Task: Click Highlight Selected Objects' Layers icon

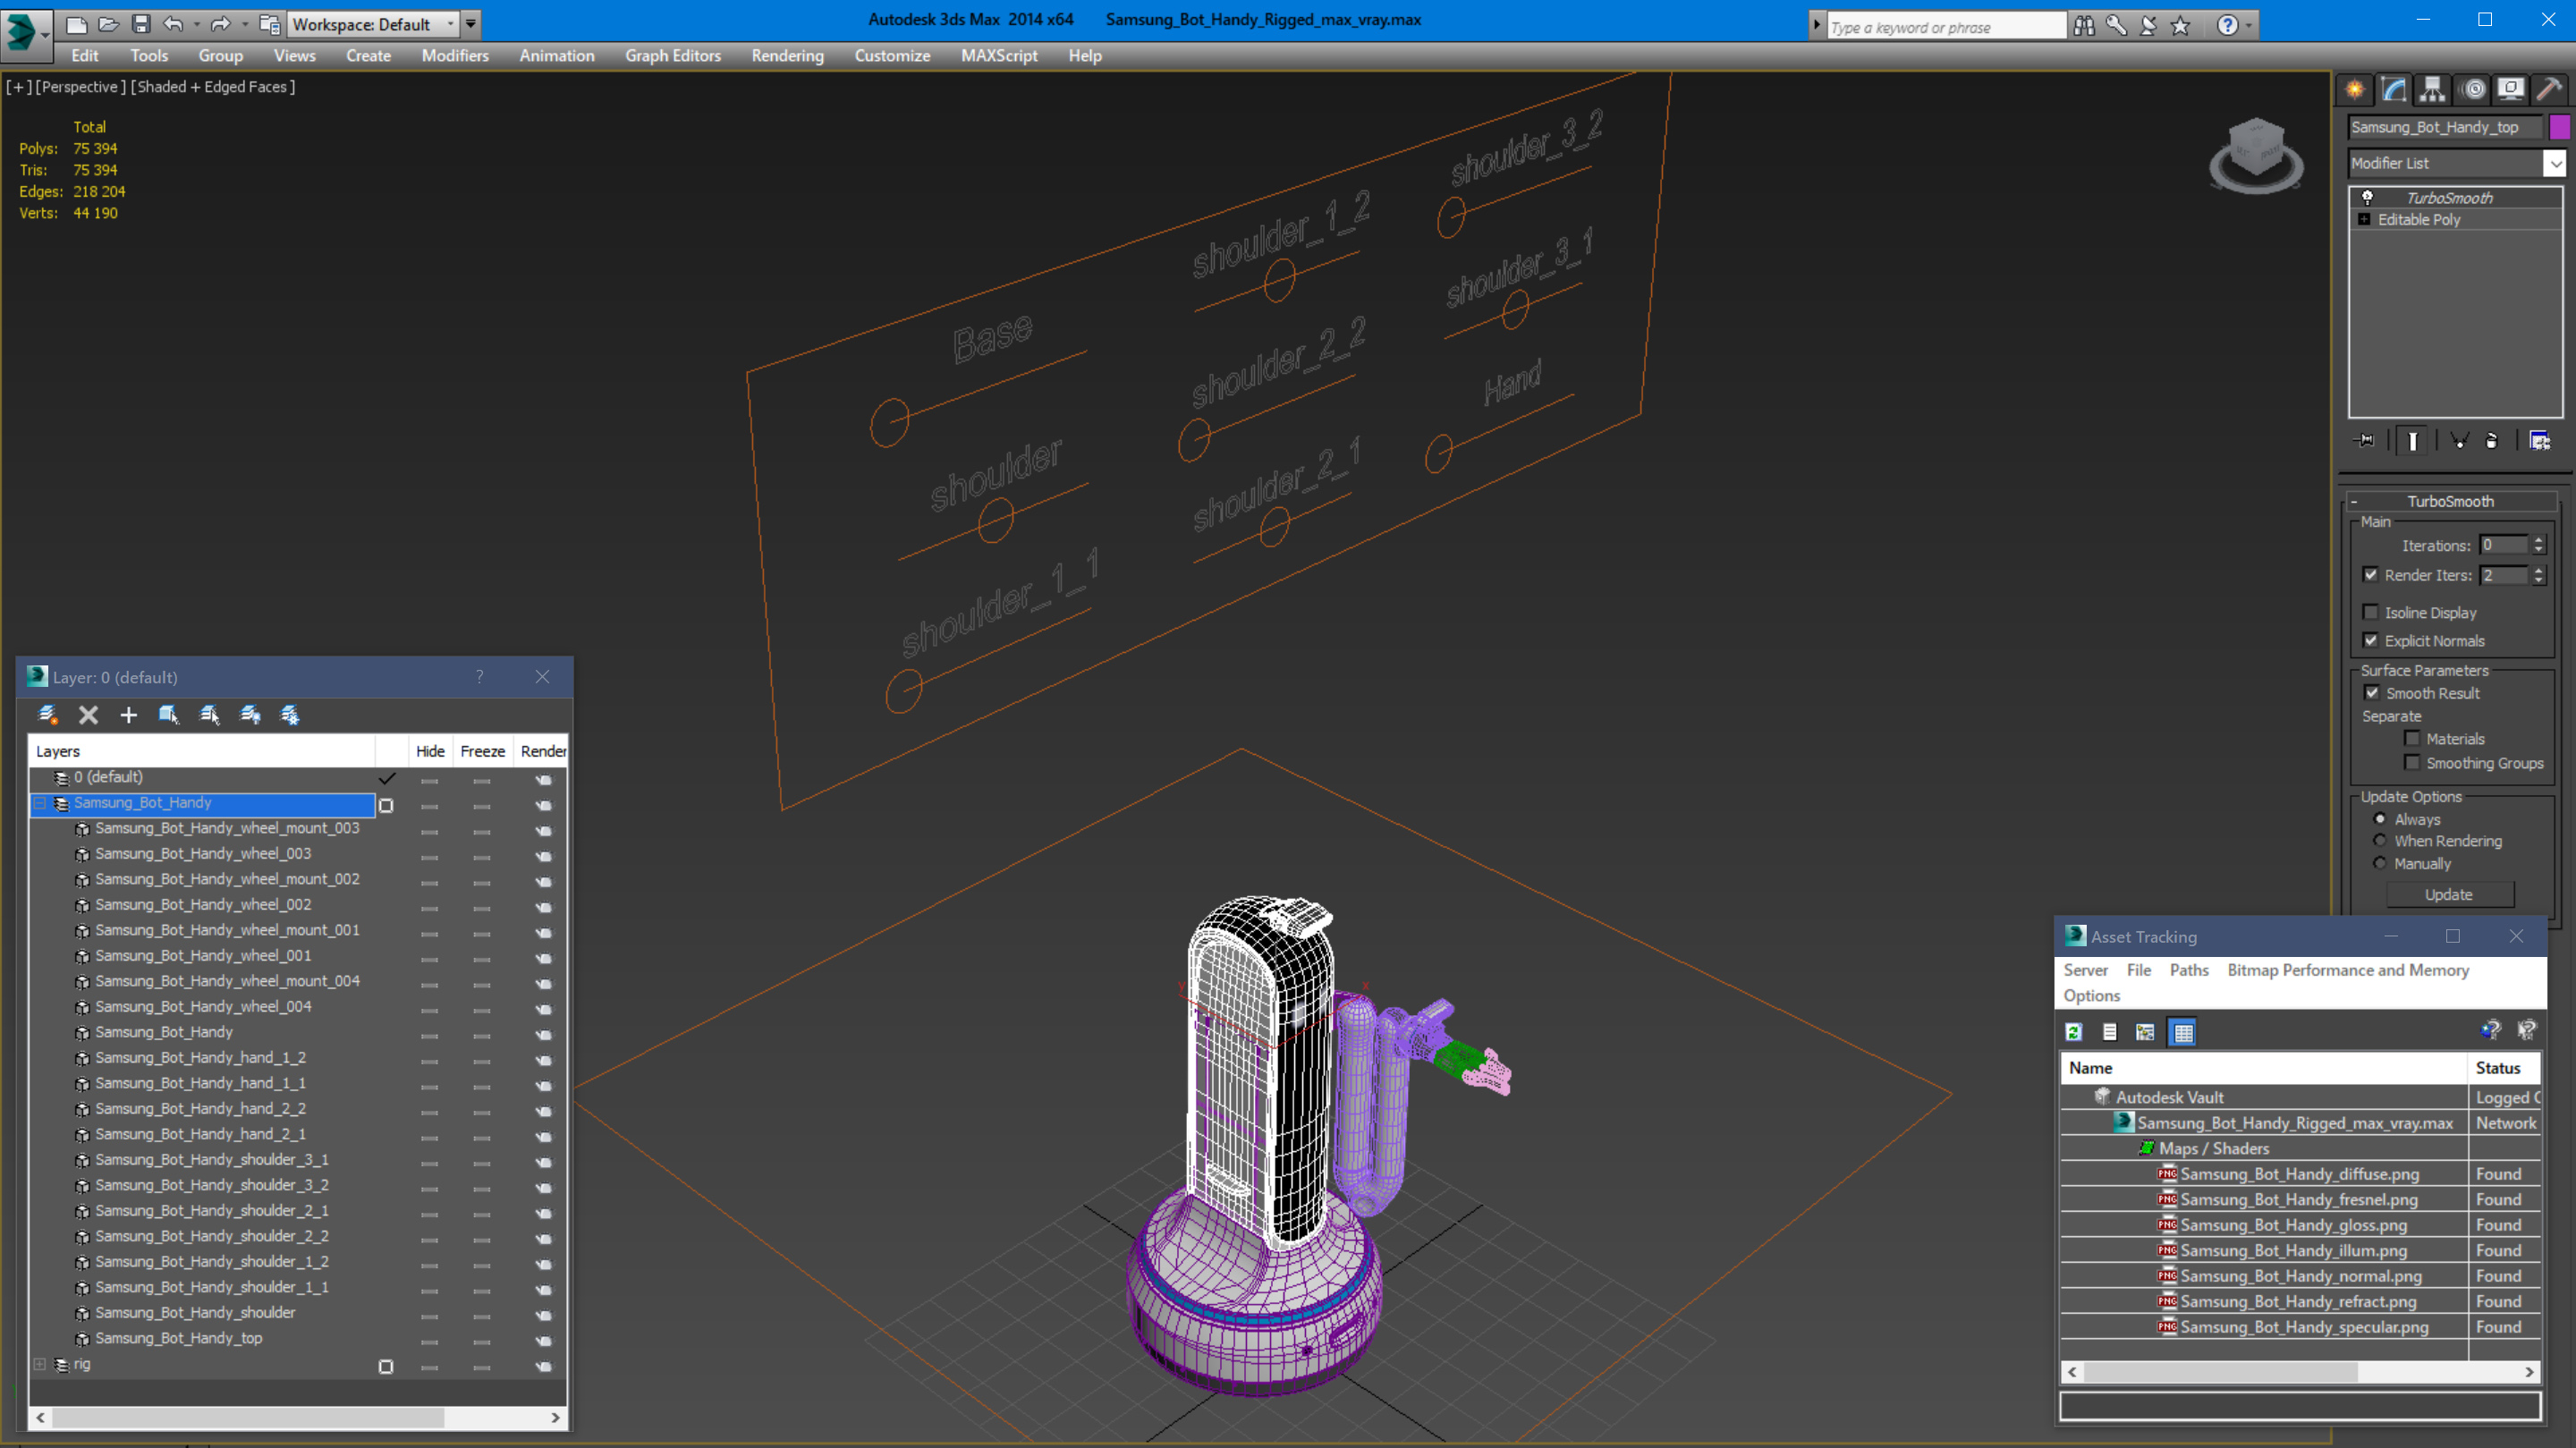Action: tap(210, 714)
